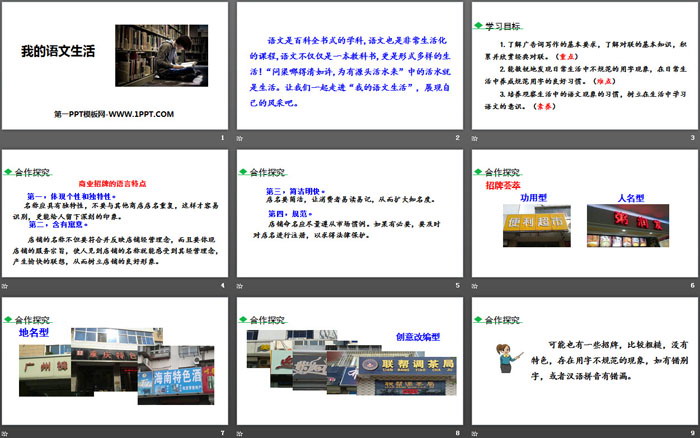Click the animation star icon under slide 7
This screenshot has height=438, width=700.
click(x=4, y=434)
